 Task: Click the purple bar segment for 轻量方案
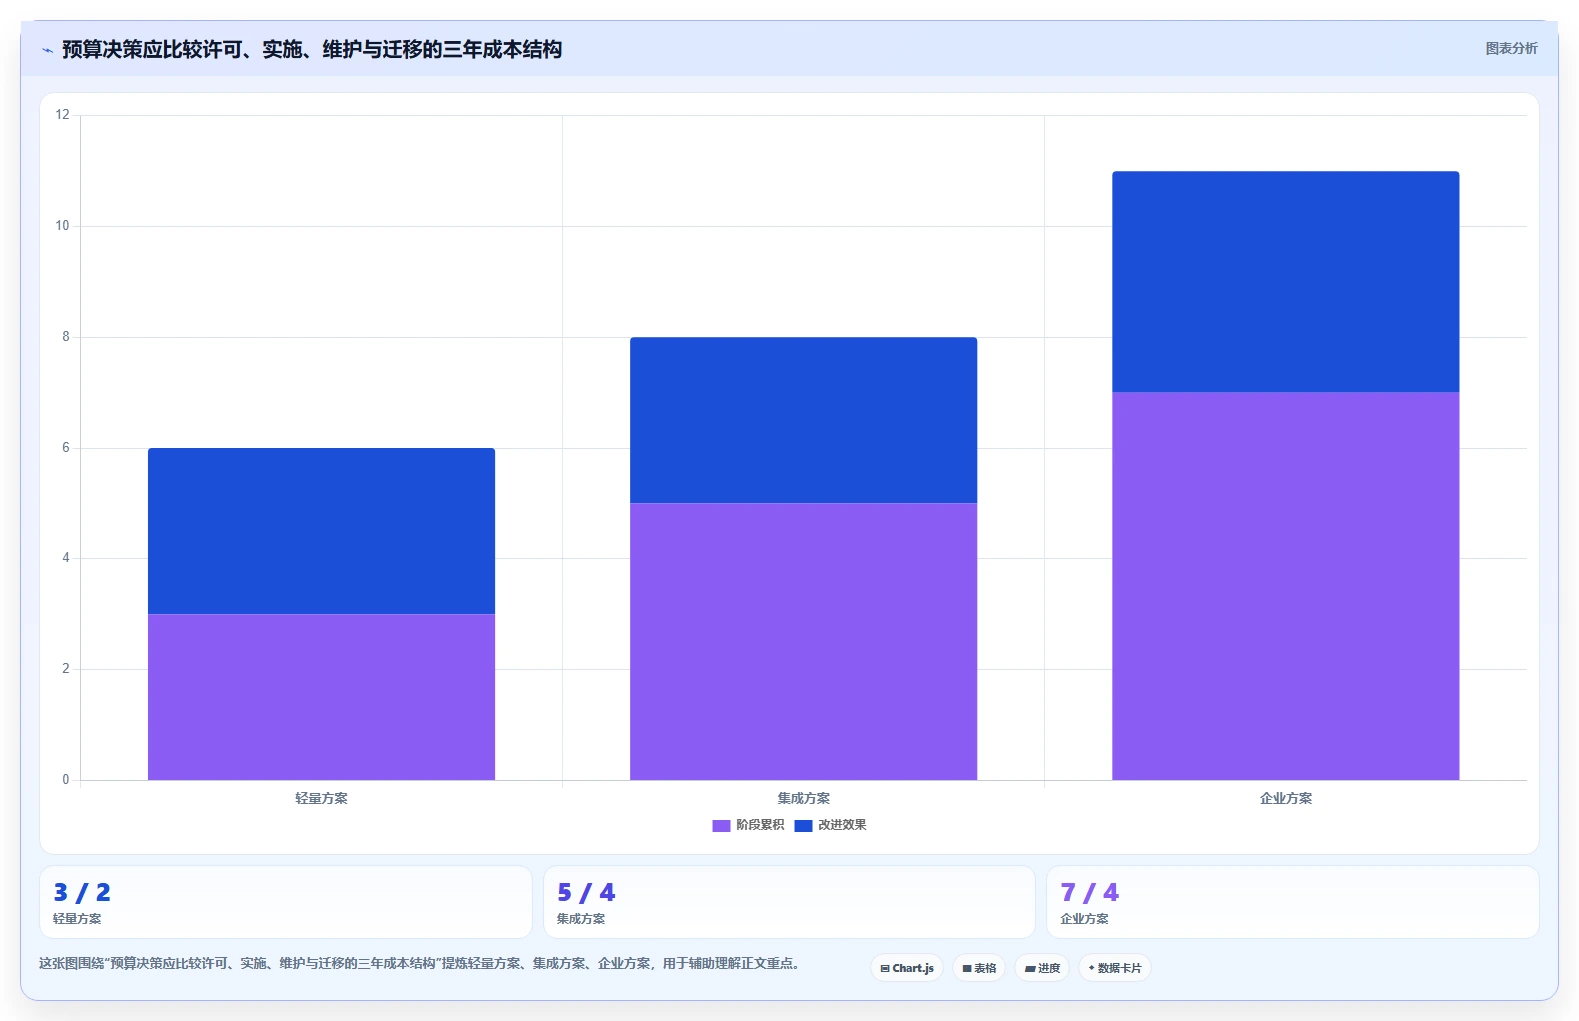321,697
